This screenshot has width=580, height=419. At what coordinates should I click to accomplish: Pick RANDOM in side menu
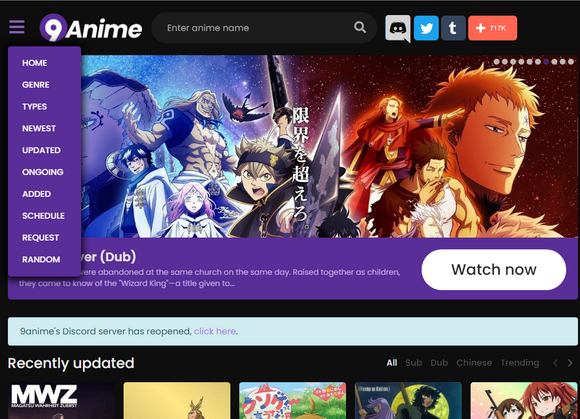pyautogui.click(x=41, y=259)
